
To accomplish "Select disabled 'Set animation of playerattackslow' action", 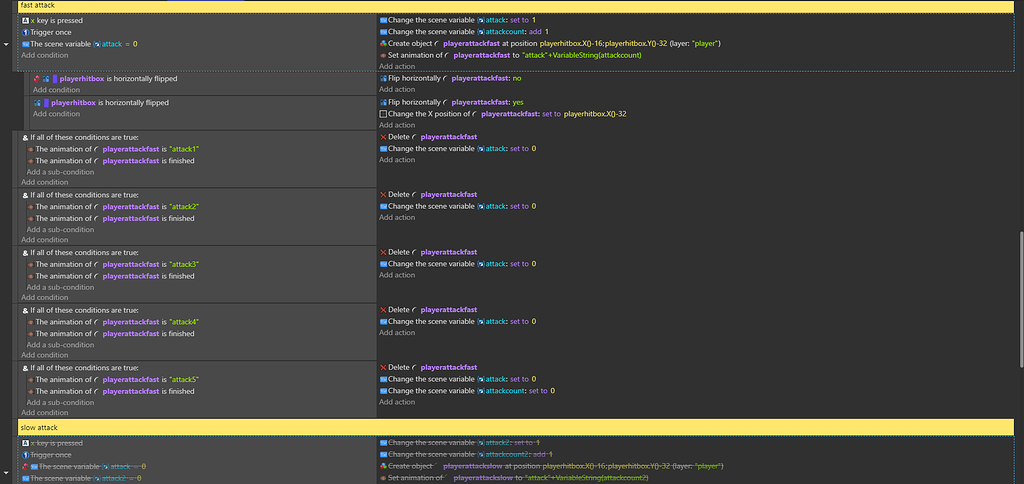I will 513,478.
